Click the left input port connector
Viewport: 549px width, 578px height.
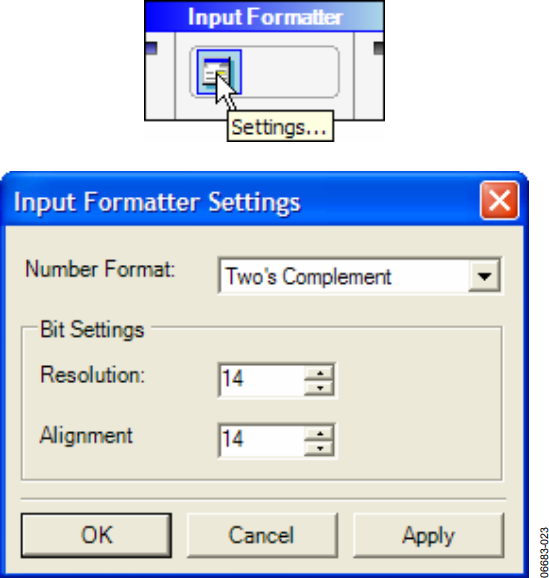click(x=151, y=48)
